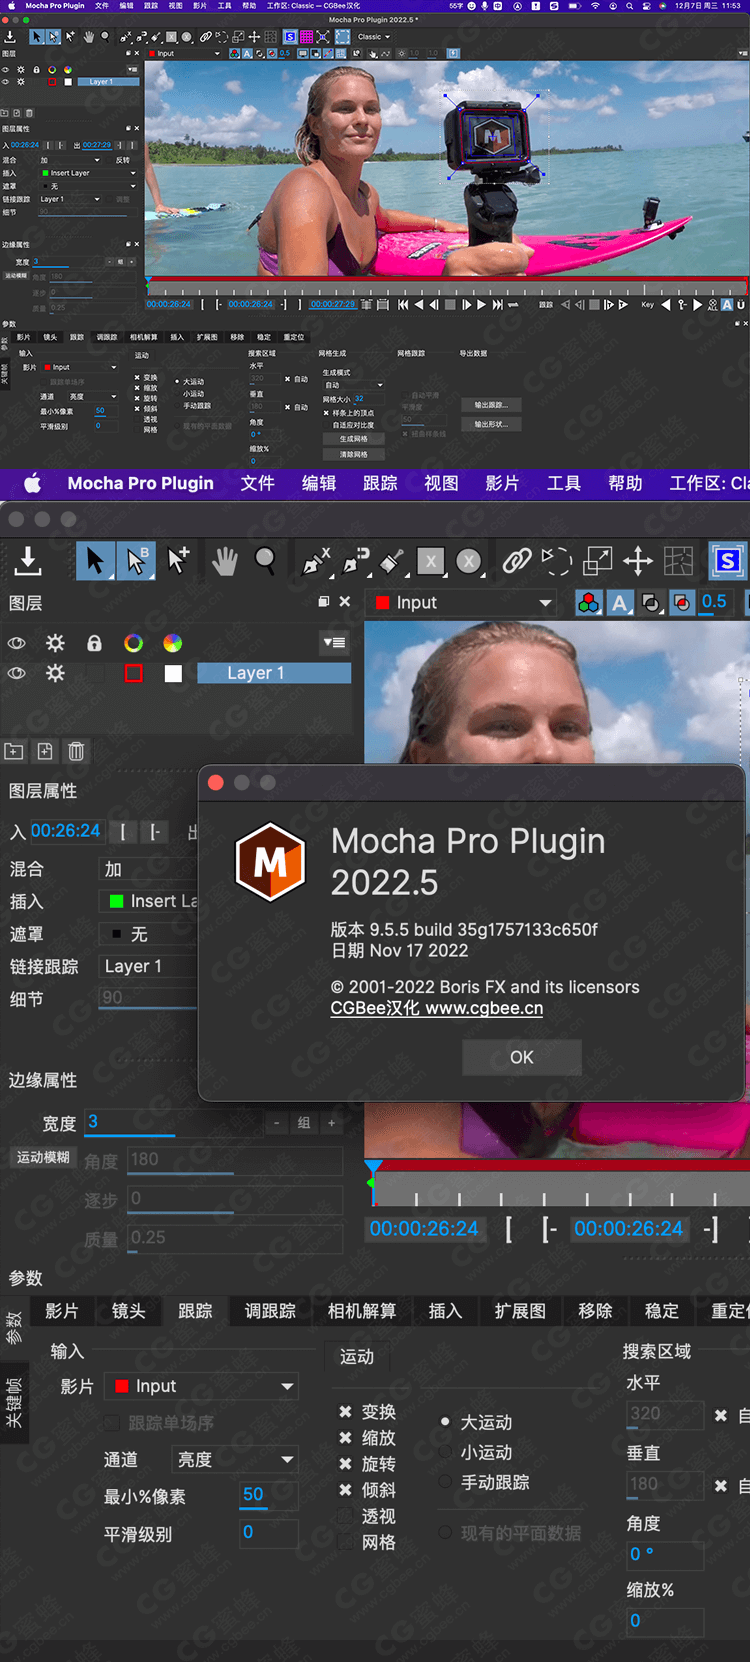
Task: Activate the hand pan tool in enlarged toolbar
Action: tap(225, 562)
